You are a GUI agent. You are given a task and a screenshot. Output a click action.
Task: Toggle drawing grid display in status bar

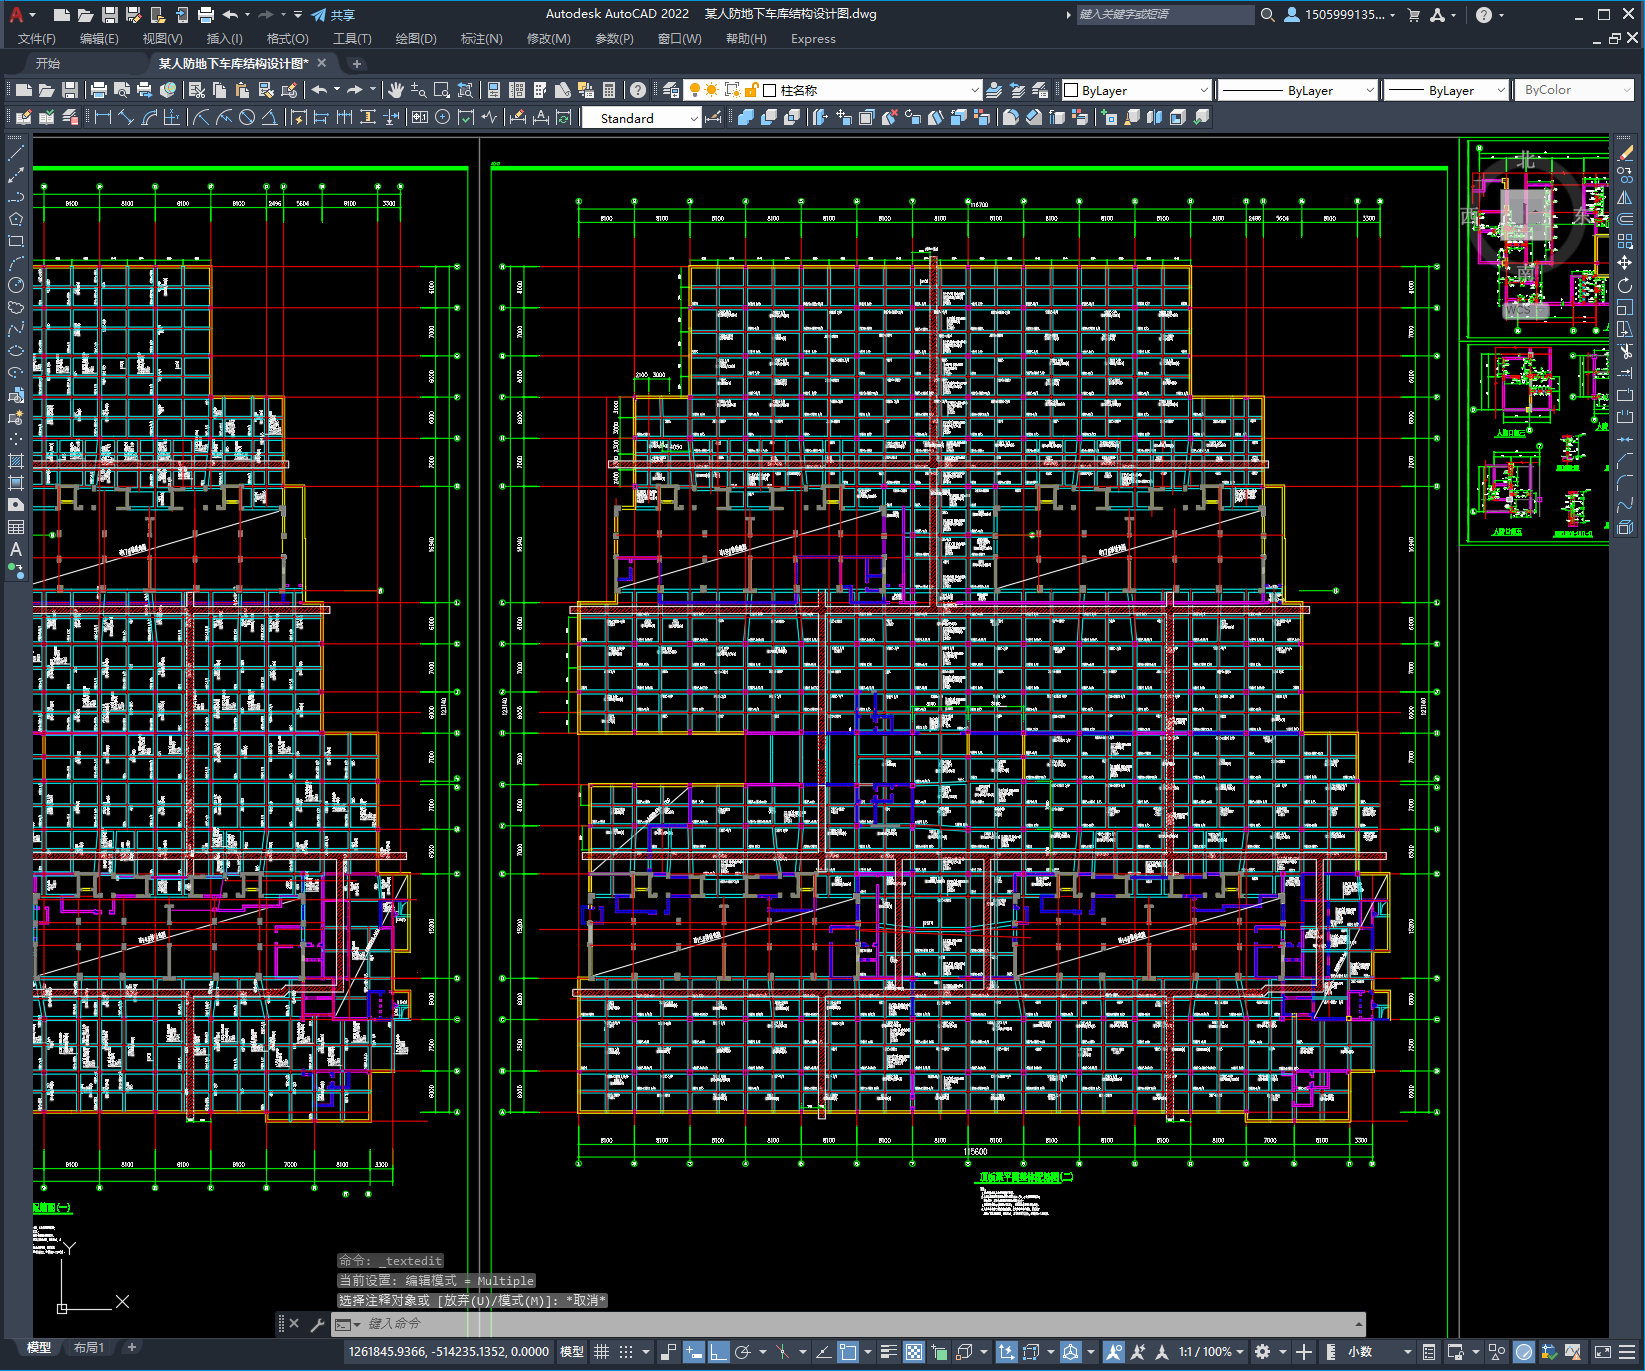[x=601, y=1352]
